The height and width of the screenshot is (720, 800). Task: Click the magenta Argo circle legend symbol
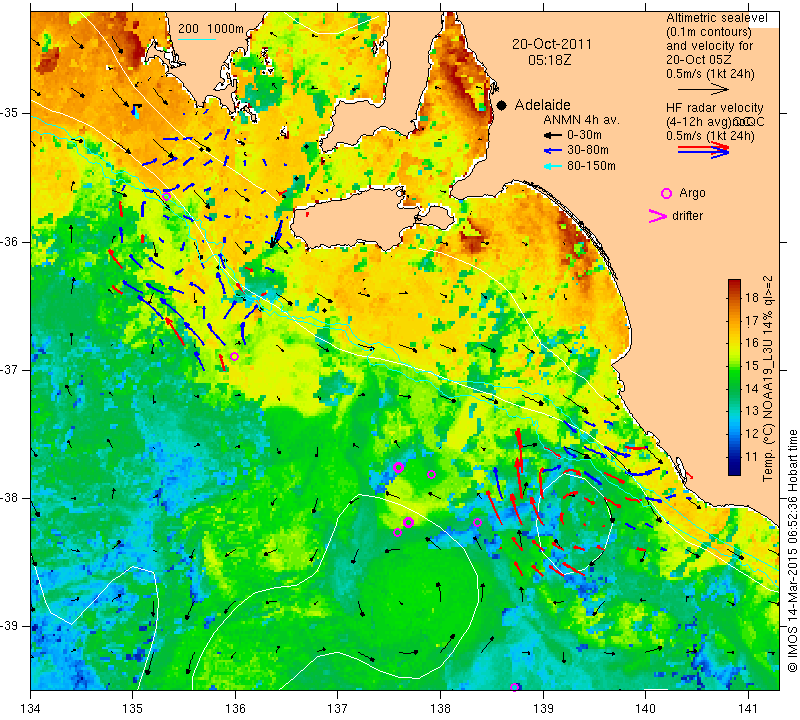pos(666,193)
